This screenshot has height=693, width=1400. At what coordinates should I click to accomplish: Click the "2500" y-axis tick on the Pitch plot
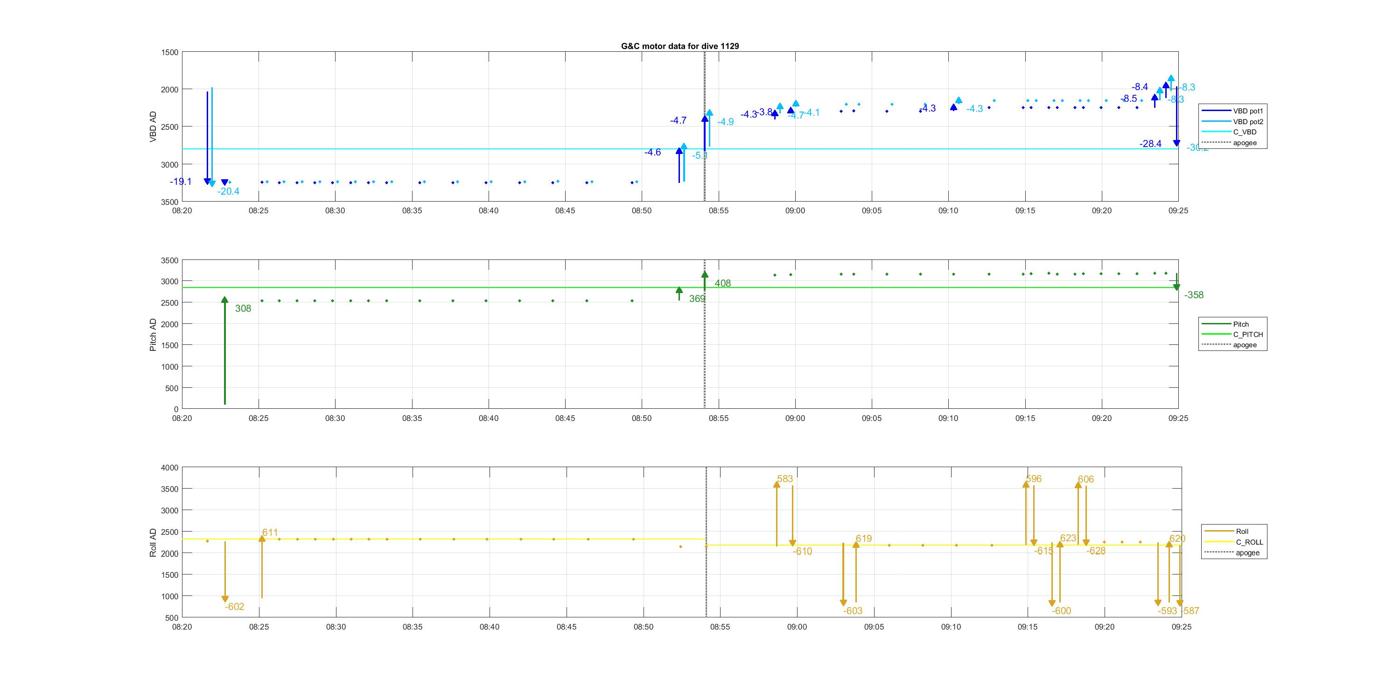click(x=169, y=303)
